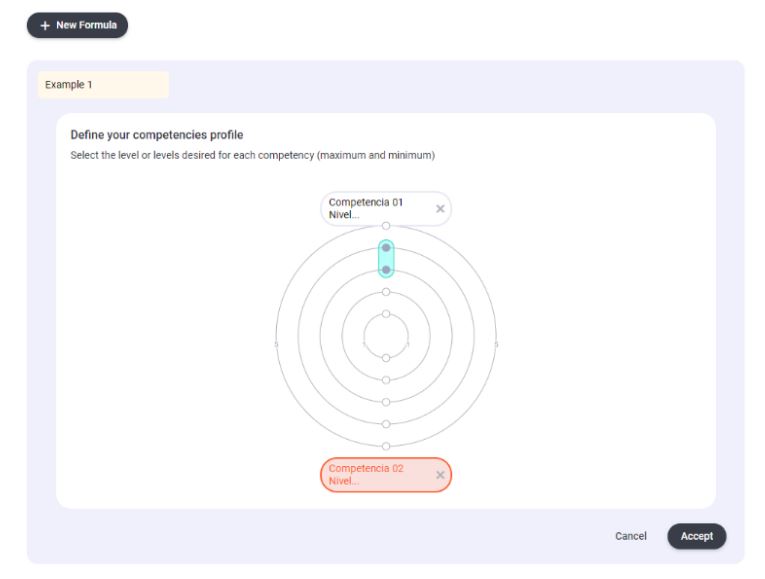Click the plus icon in New Formula
The height and width of the screenshot is (579, 765).
(45, 25)
